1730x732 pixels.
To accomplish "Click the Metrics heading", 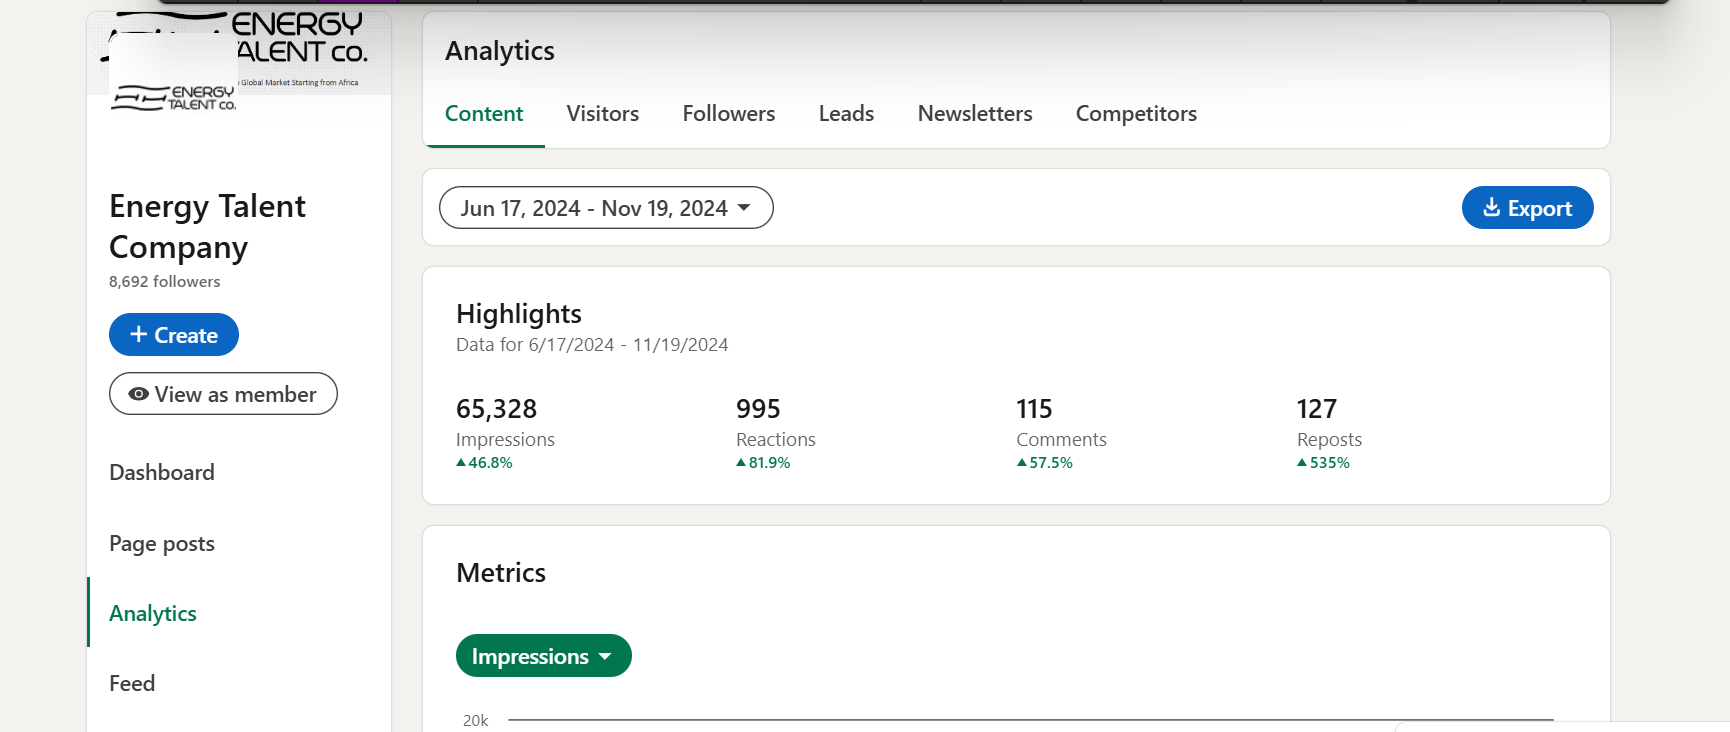I will 501,573.
